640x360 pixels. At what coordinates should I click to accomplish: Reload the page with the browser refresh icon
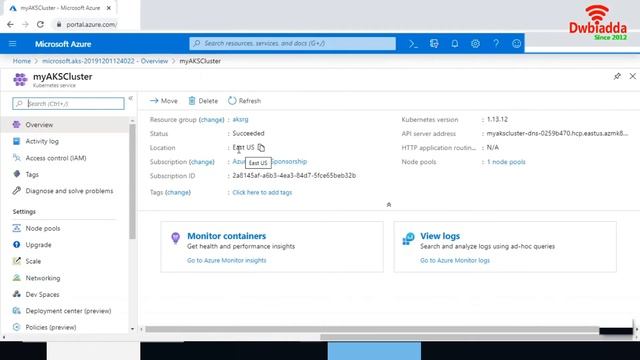[40, 24]
